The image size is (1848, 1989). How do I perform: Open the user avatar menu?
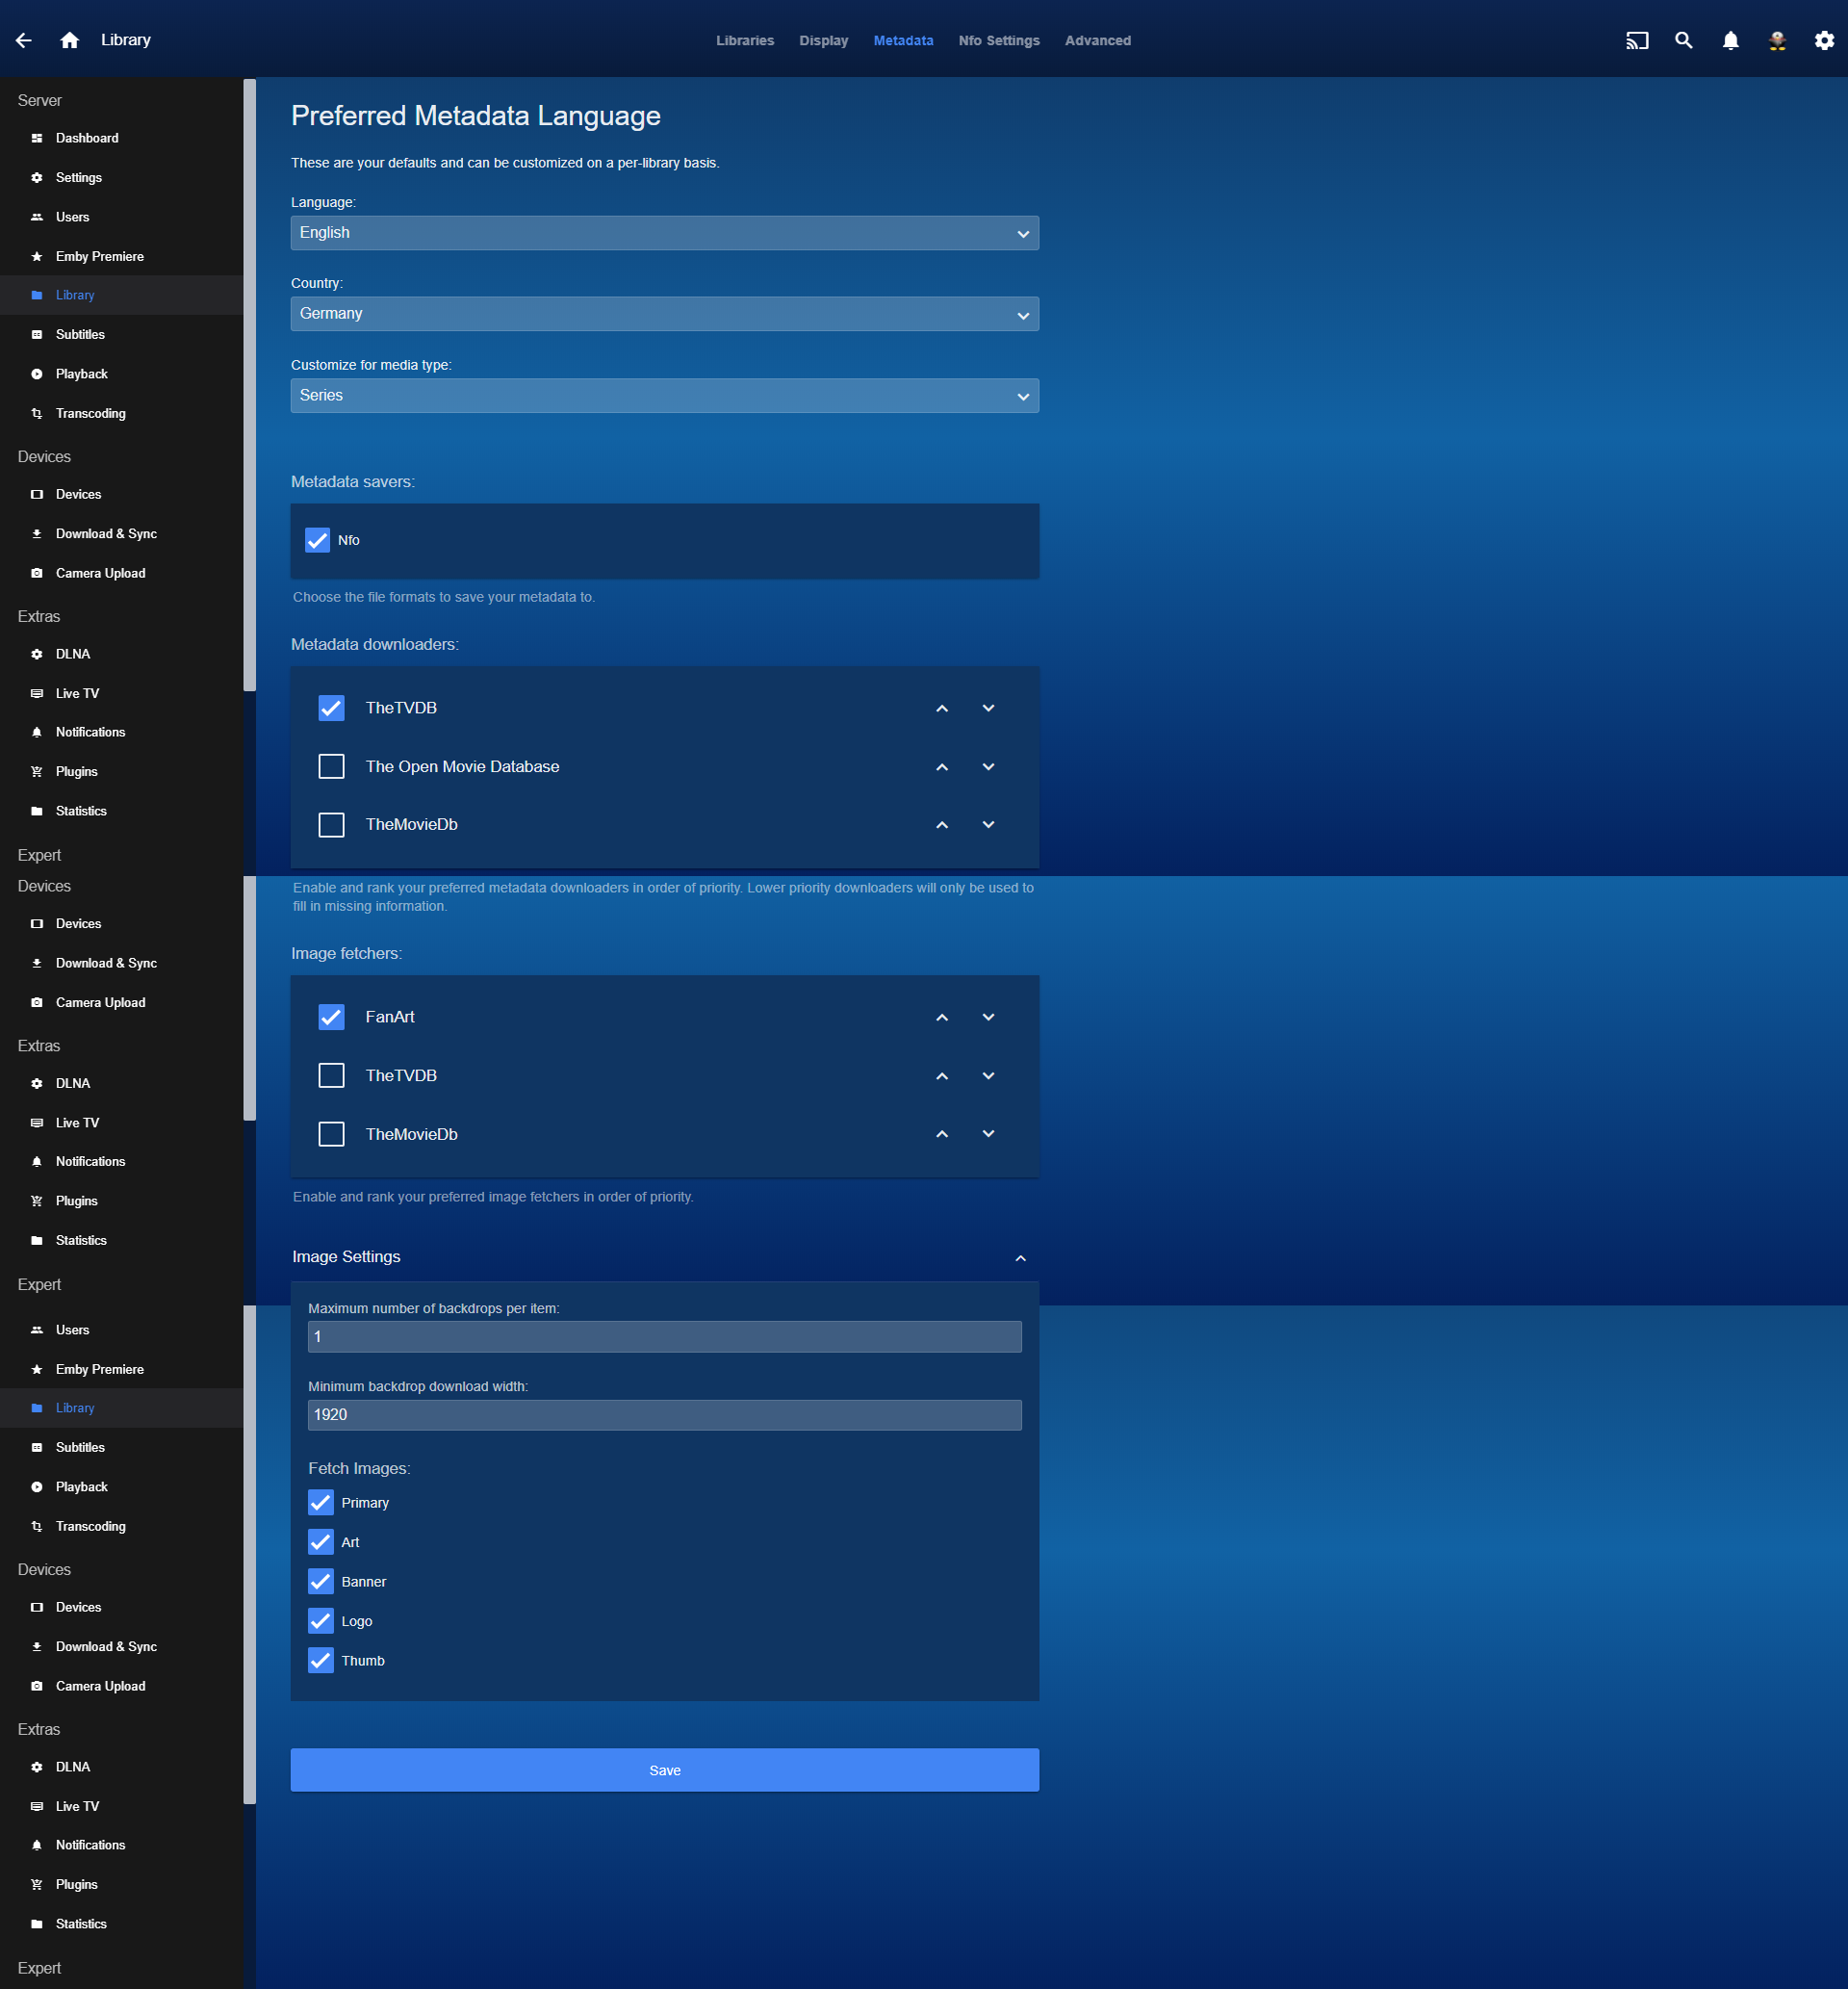[1777, 40]
